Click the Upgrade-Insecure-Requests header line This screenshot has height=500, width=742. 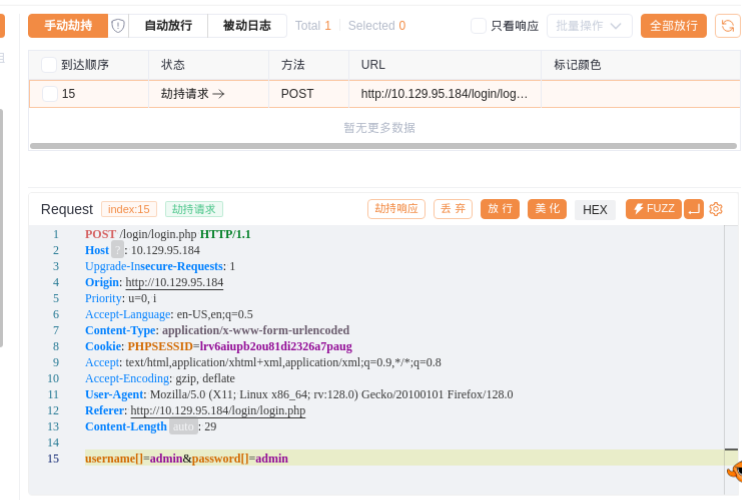point(160,266)
